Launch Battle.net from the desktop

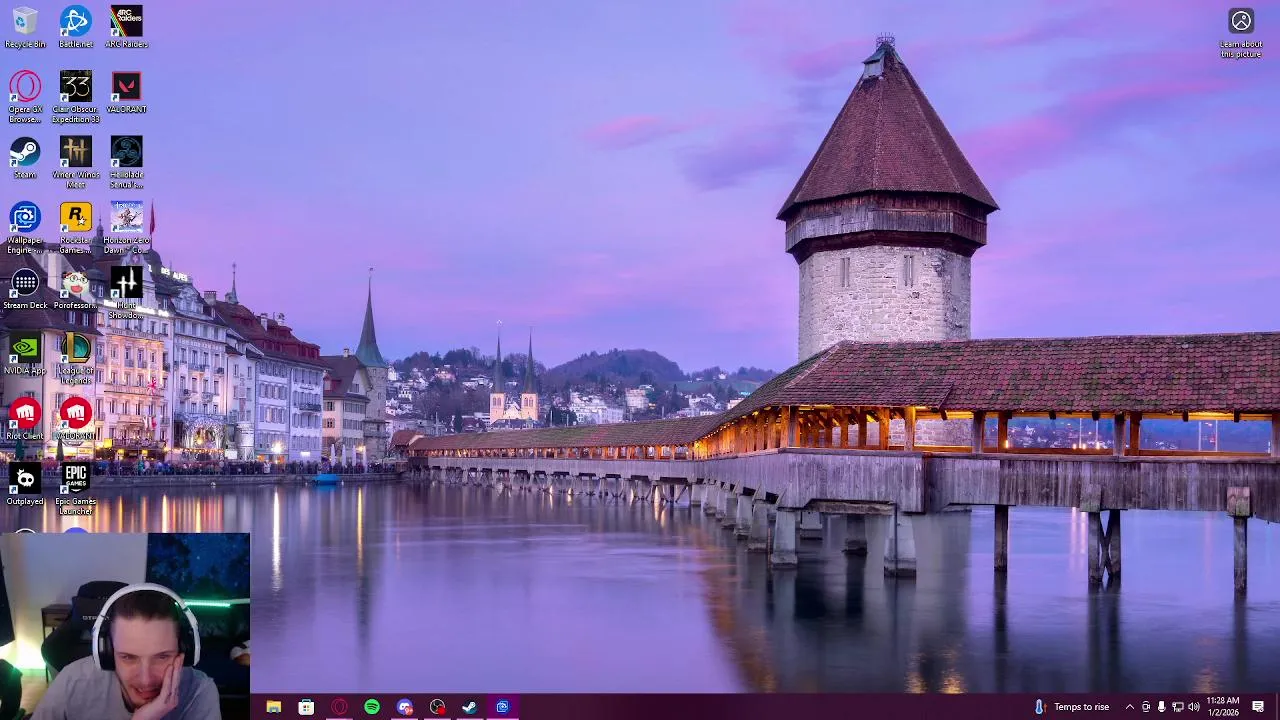(x=76, y=27)
